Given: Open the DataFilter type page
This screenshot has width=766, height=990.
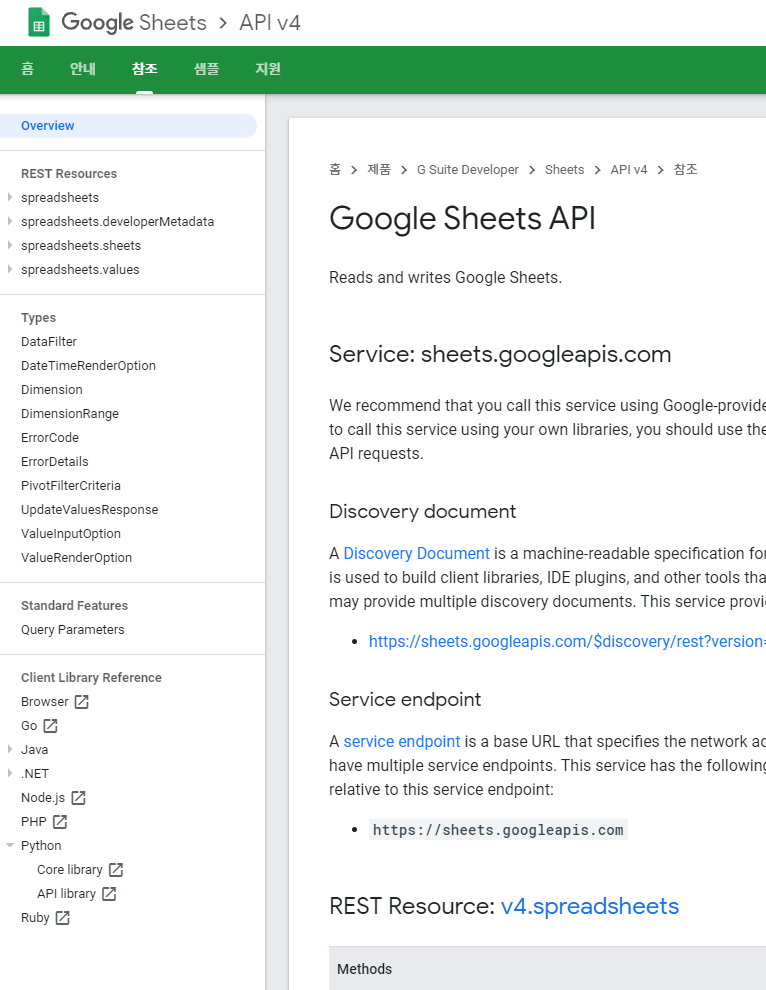Looking at the screenshot, I should (x=49, y=342).
